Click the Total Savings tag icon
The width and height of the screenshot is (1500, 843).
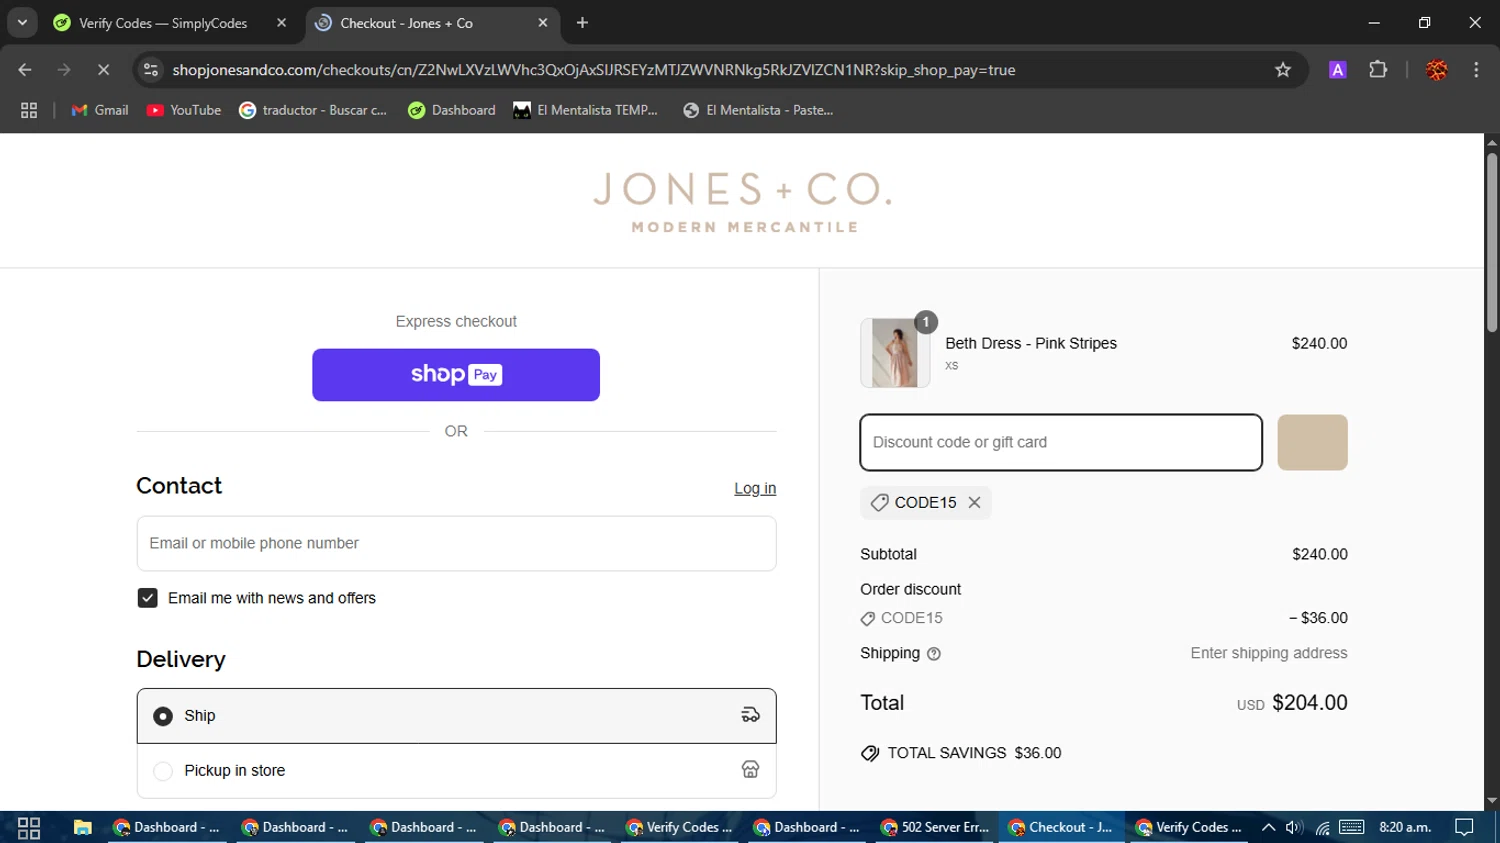tap(870, 753)
